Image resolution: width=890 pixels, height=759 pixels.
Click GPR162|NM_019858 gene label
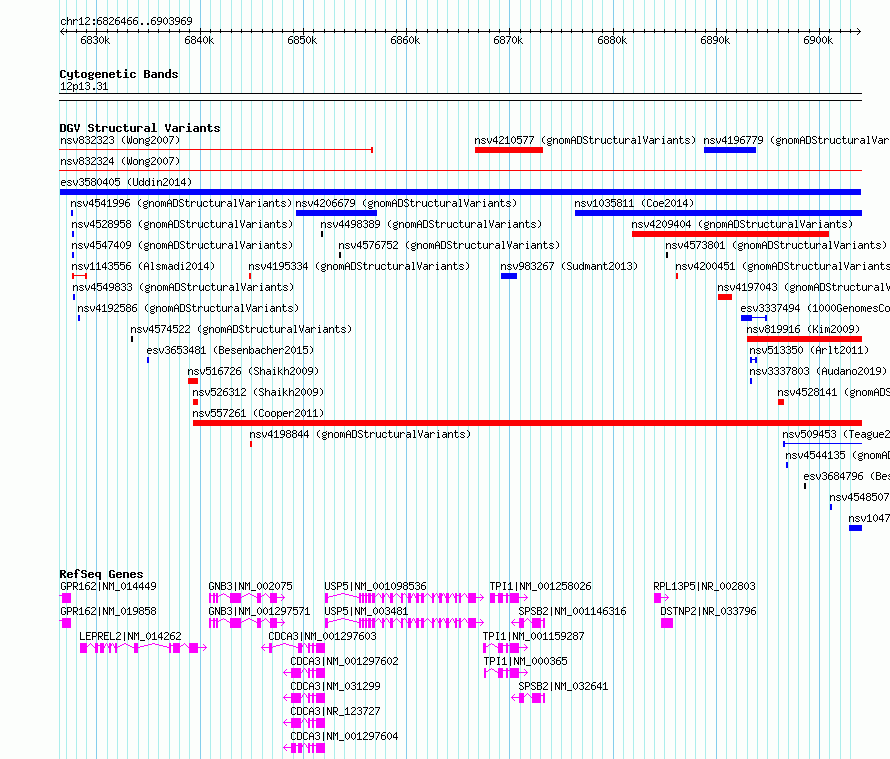(108, 611)
